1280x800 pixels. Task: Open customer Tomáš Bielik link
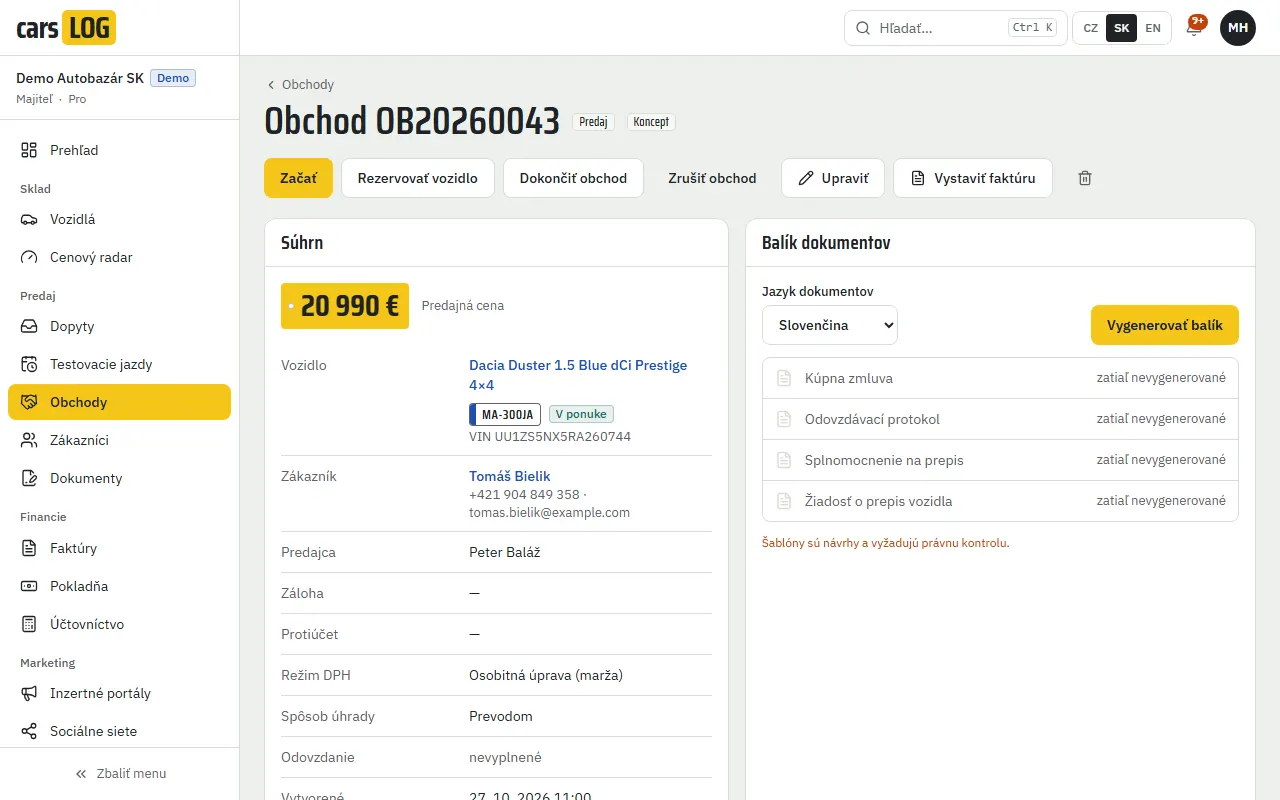pyautogui.click(x=510, y=476)
